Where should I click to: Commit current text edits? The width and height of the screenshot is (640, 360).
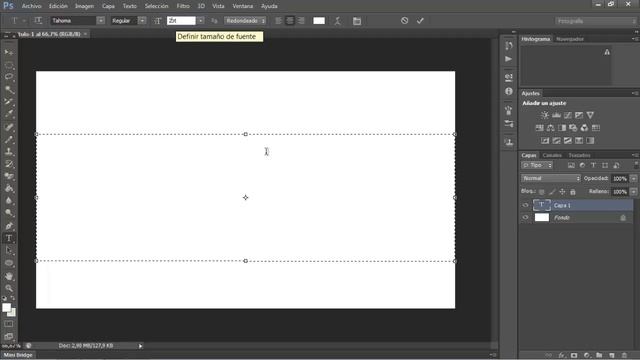(420, 20)
